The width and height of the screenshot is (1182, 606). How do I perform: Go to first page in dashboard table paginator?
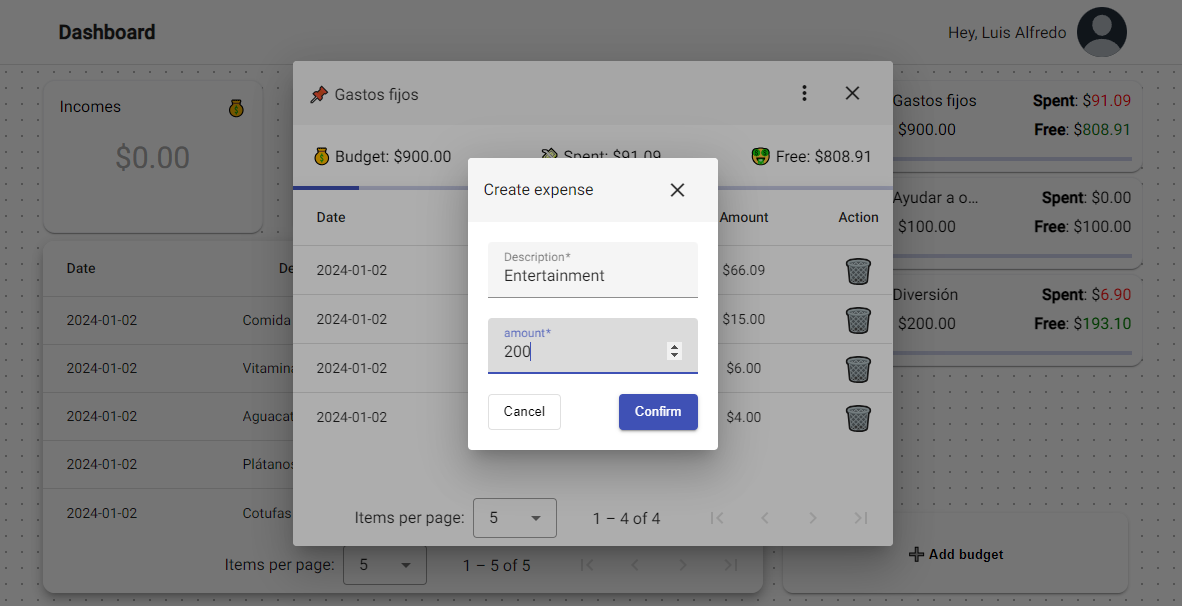pyautogui.click(x=586, y=565)
